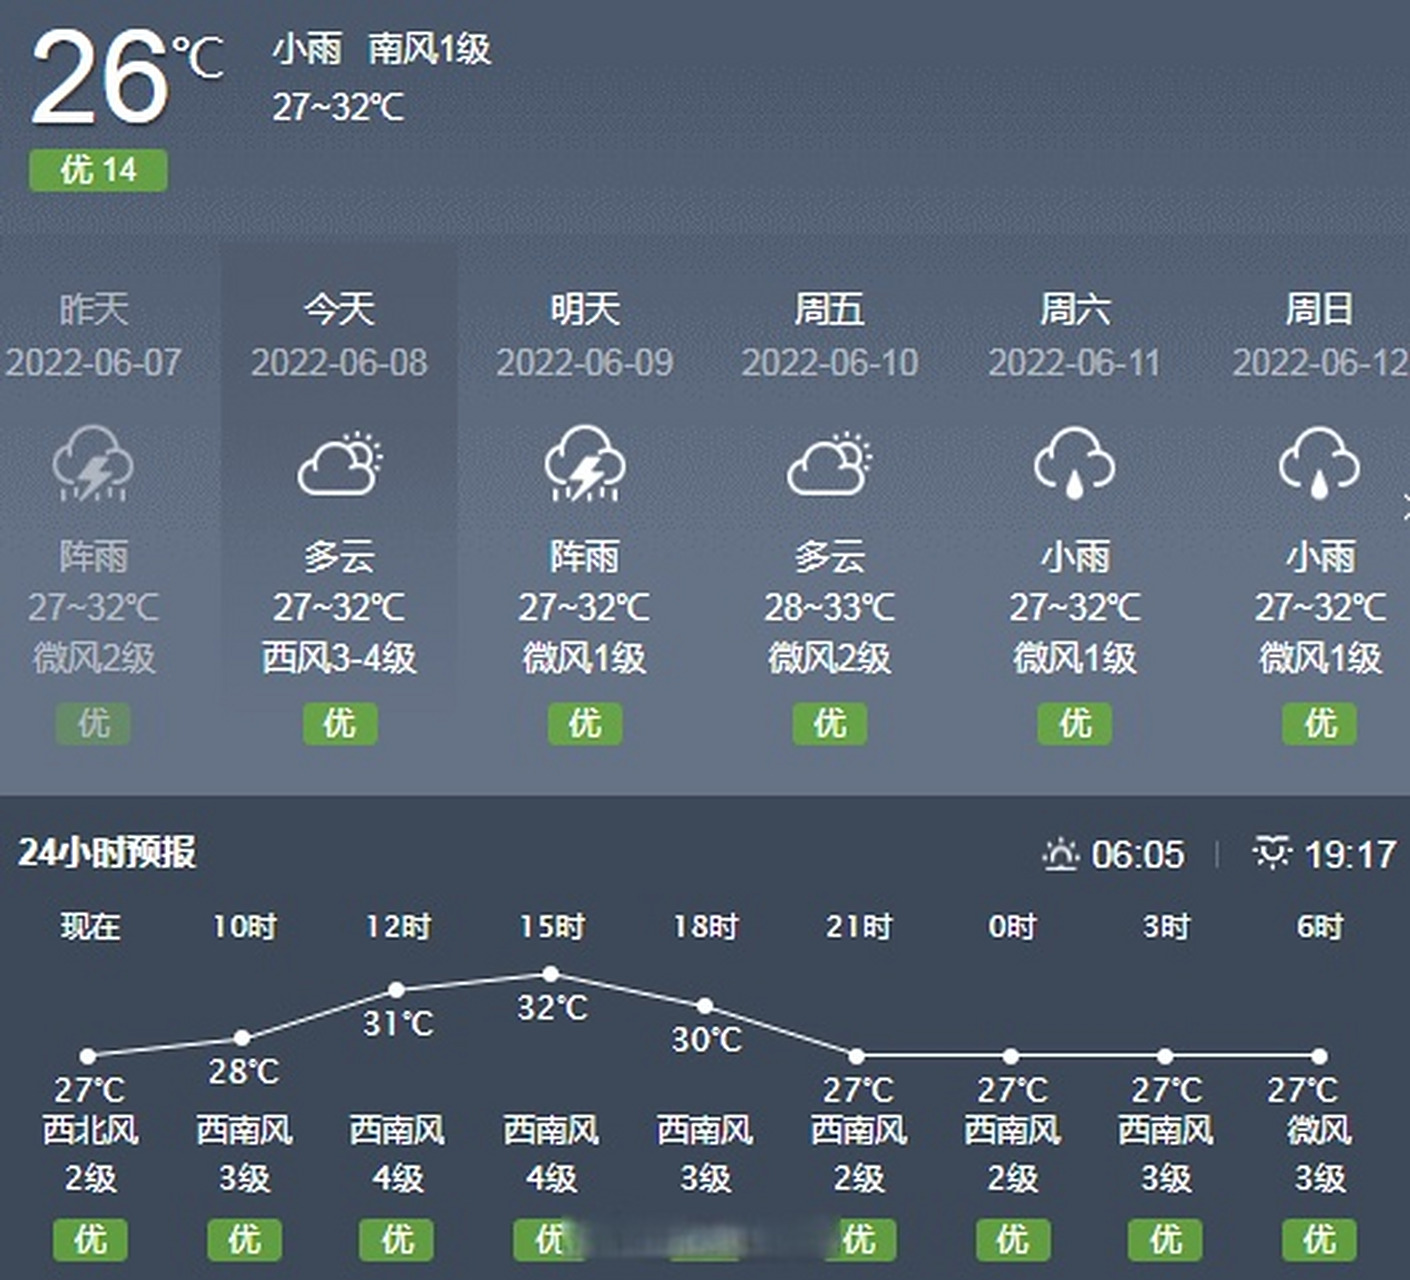The height and width of the screenshot is (1280, 1410).
Task: Click the 现在 hourly data point
Action: [x=88, y=1056]
